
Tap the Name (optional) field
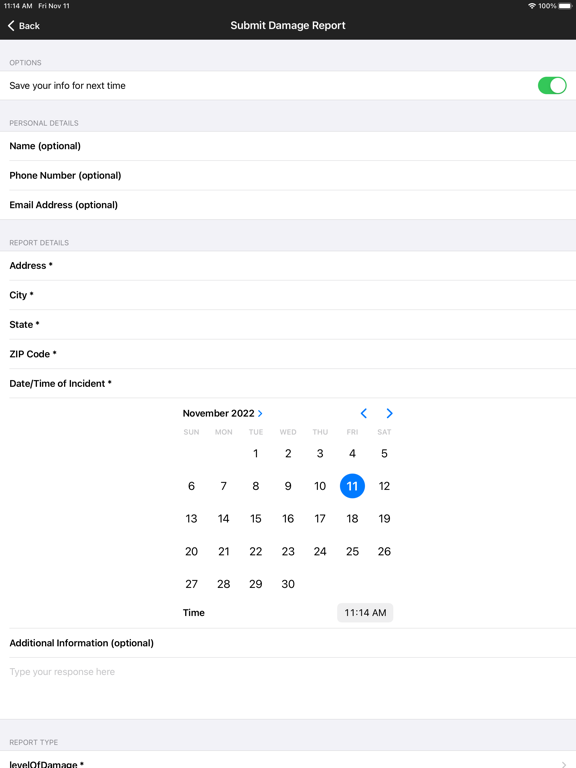(x=288, y=146)
